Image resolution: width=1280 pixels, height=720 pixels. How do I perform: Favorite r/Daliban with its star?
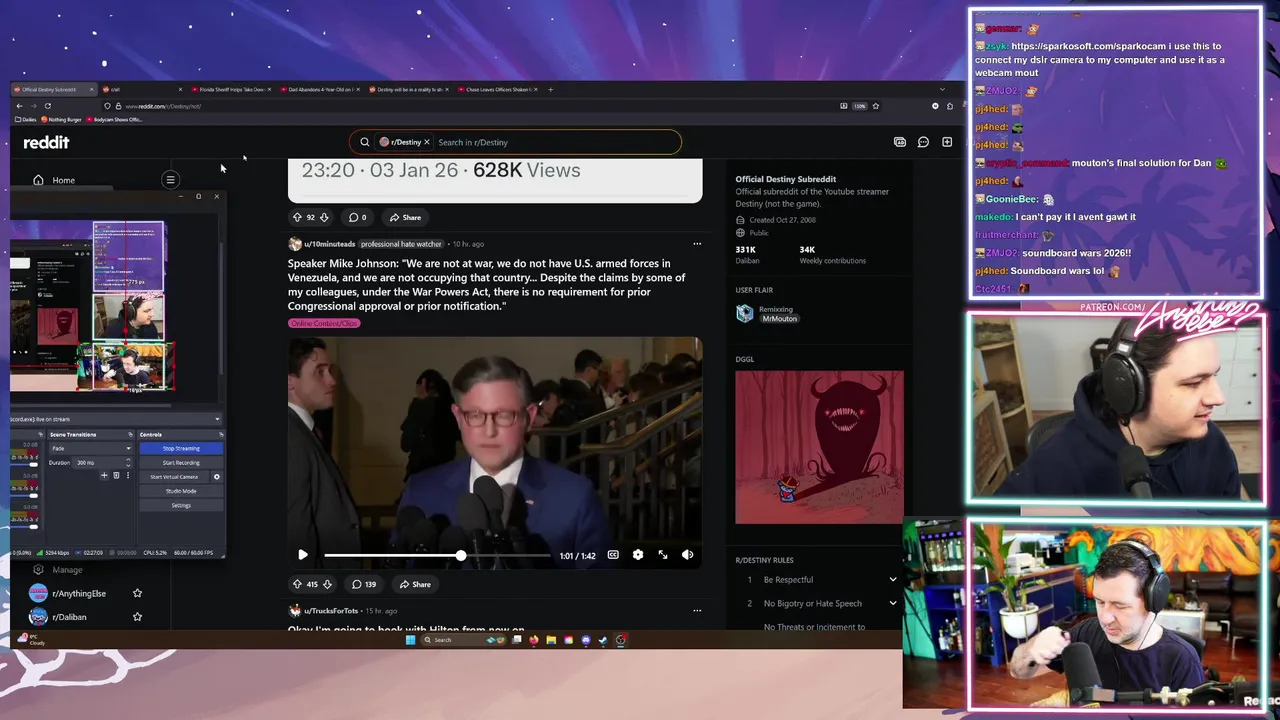137,617
